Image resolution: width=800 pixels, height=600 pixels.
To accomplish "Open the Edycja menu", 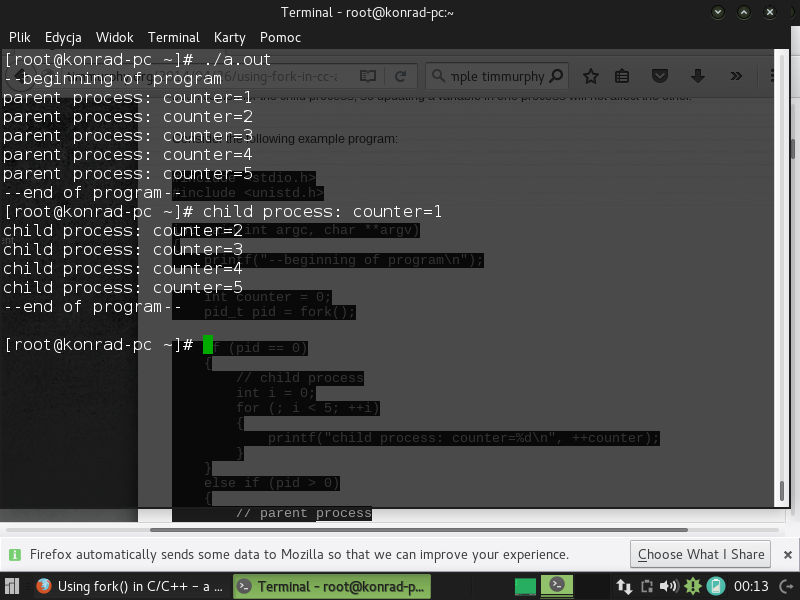I will click(63, 37).
